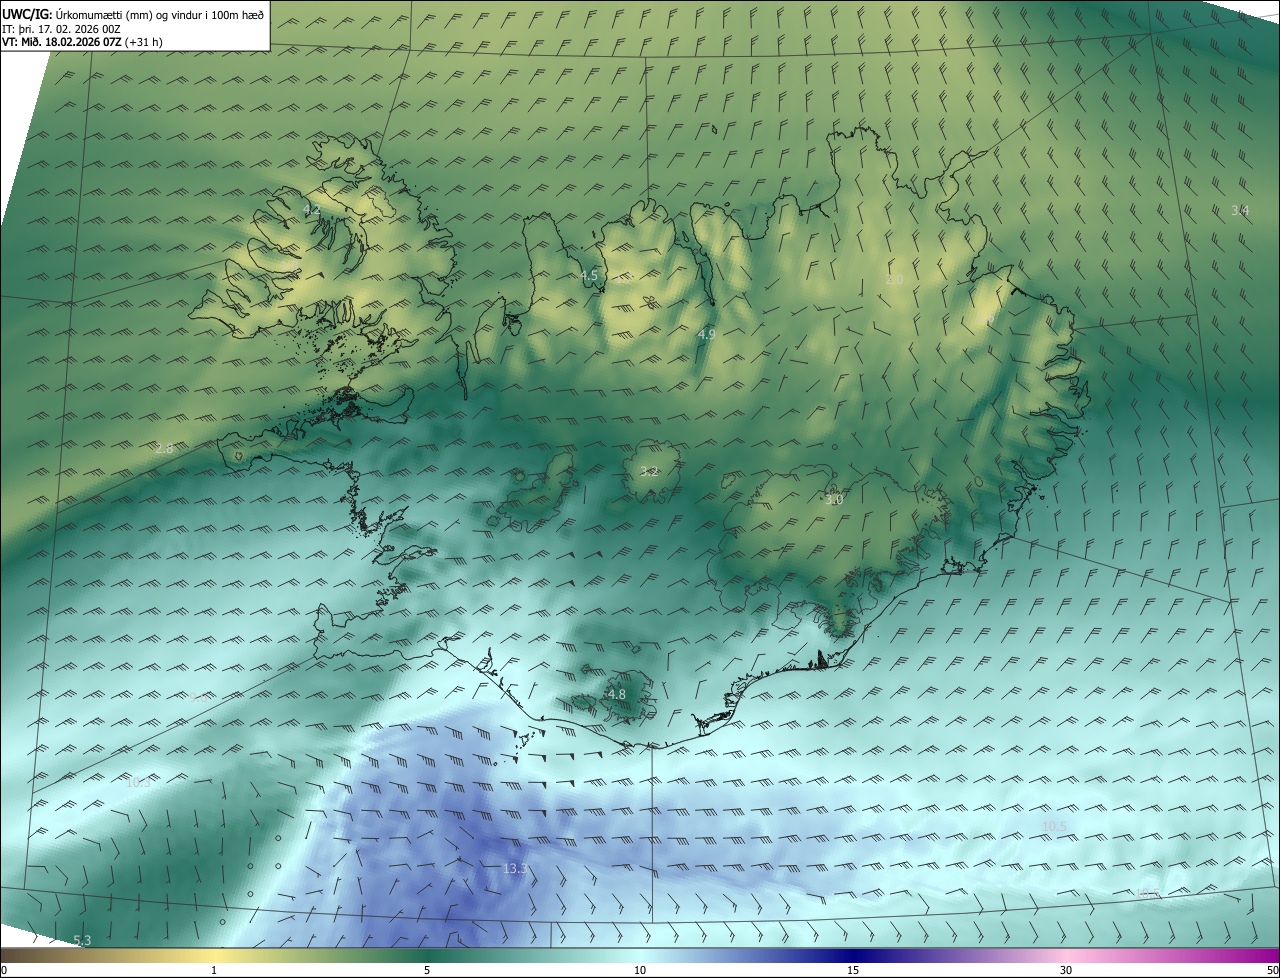This screenshot has height=978, width=1280.
Task: Click the "0" tick on the color scale
Action: (4, 970)
